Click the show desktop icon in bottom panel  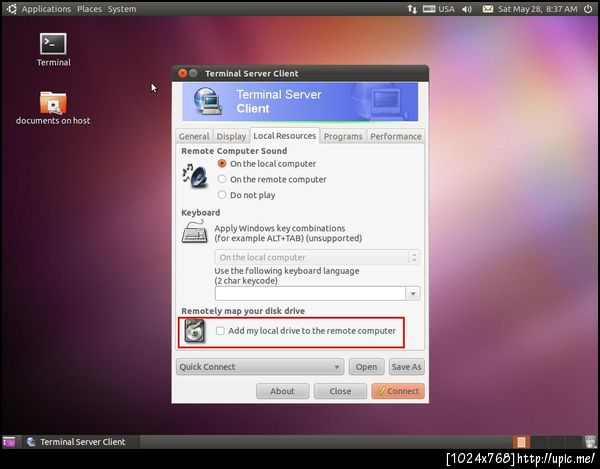pyautogui.click(x=9, y=442)
